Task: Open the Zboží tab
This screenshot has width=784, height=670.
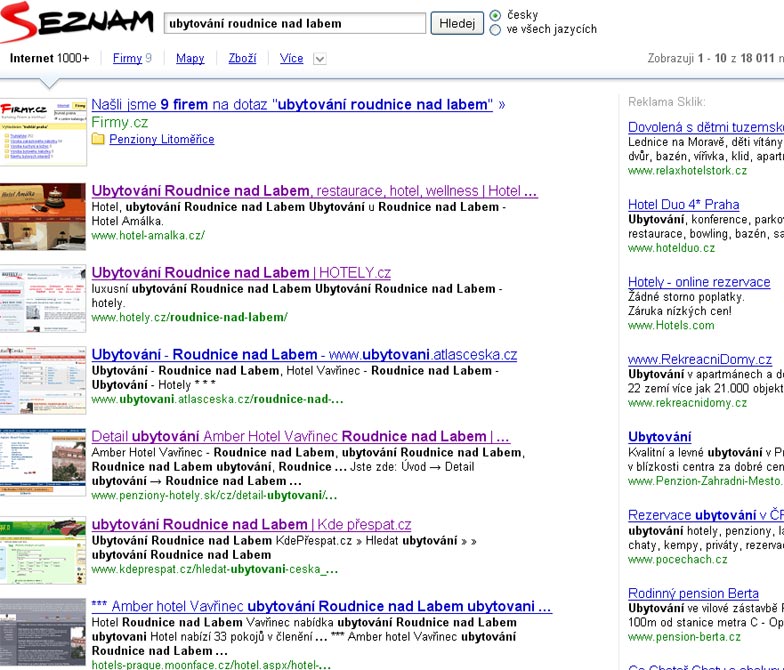Action: (x=242, y=58)
